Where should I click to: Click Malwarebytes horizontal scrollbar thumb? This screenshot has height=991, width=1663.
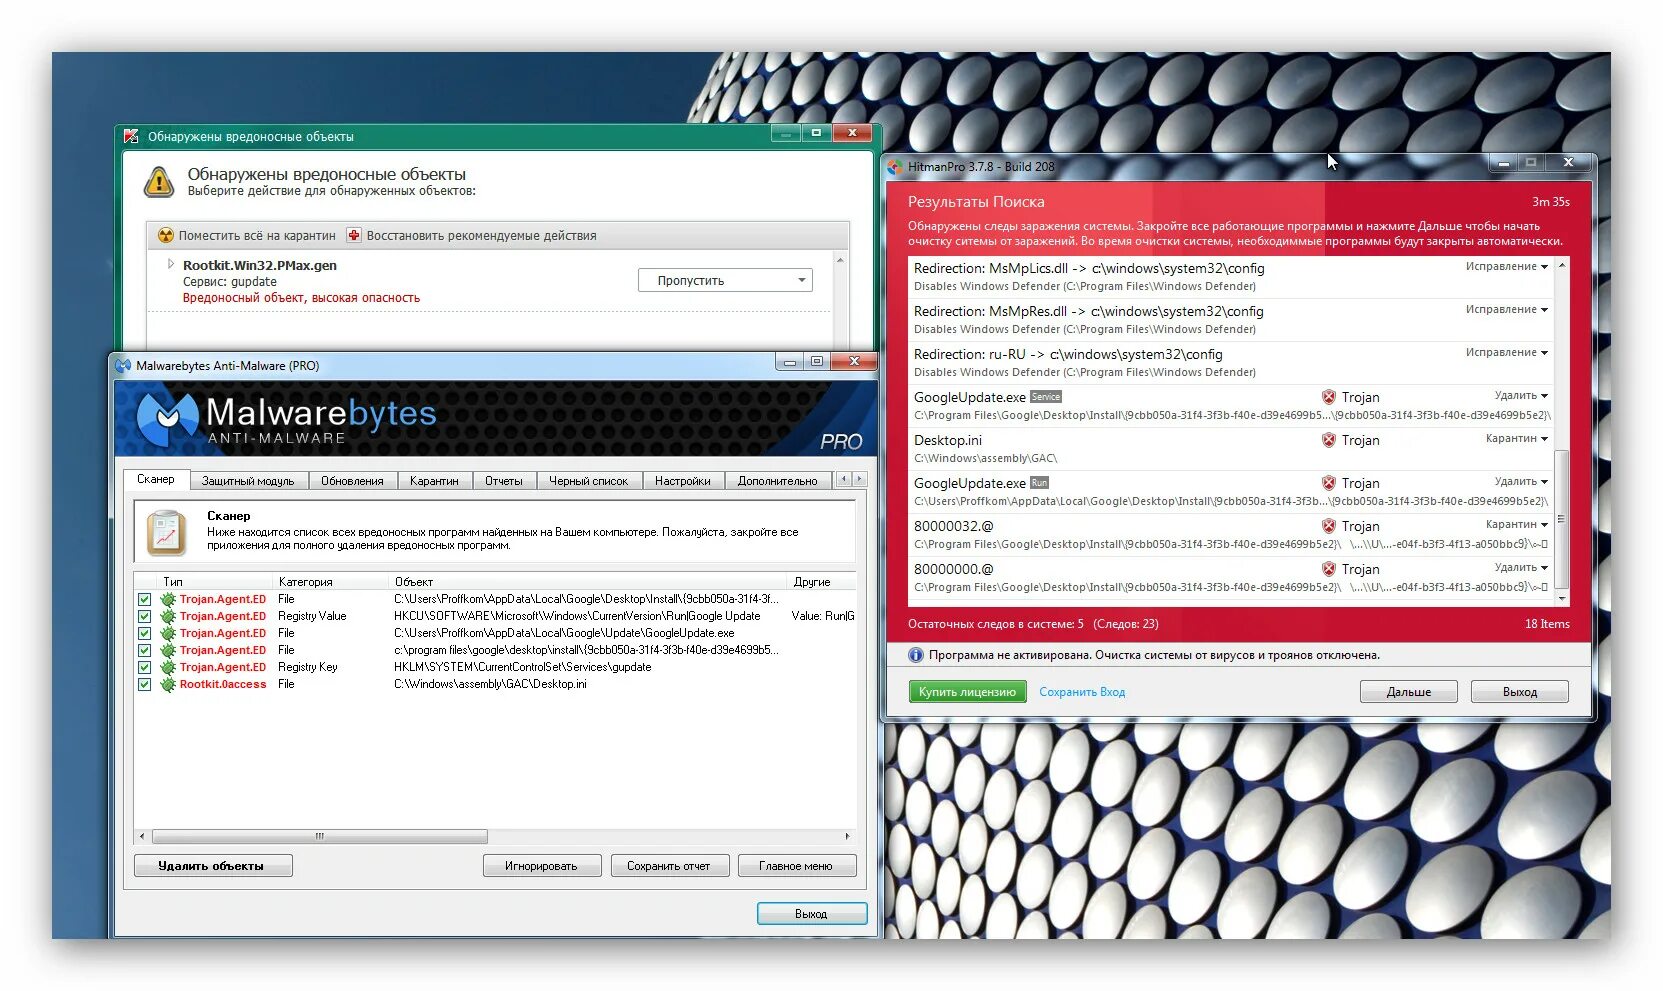[319, 836]
